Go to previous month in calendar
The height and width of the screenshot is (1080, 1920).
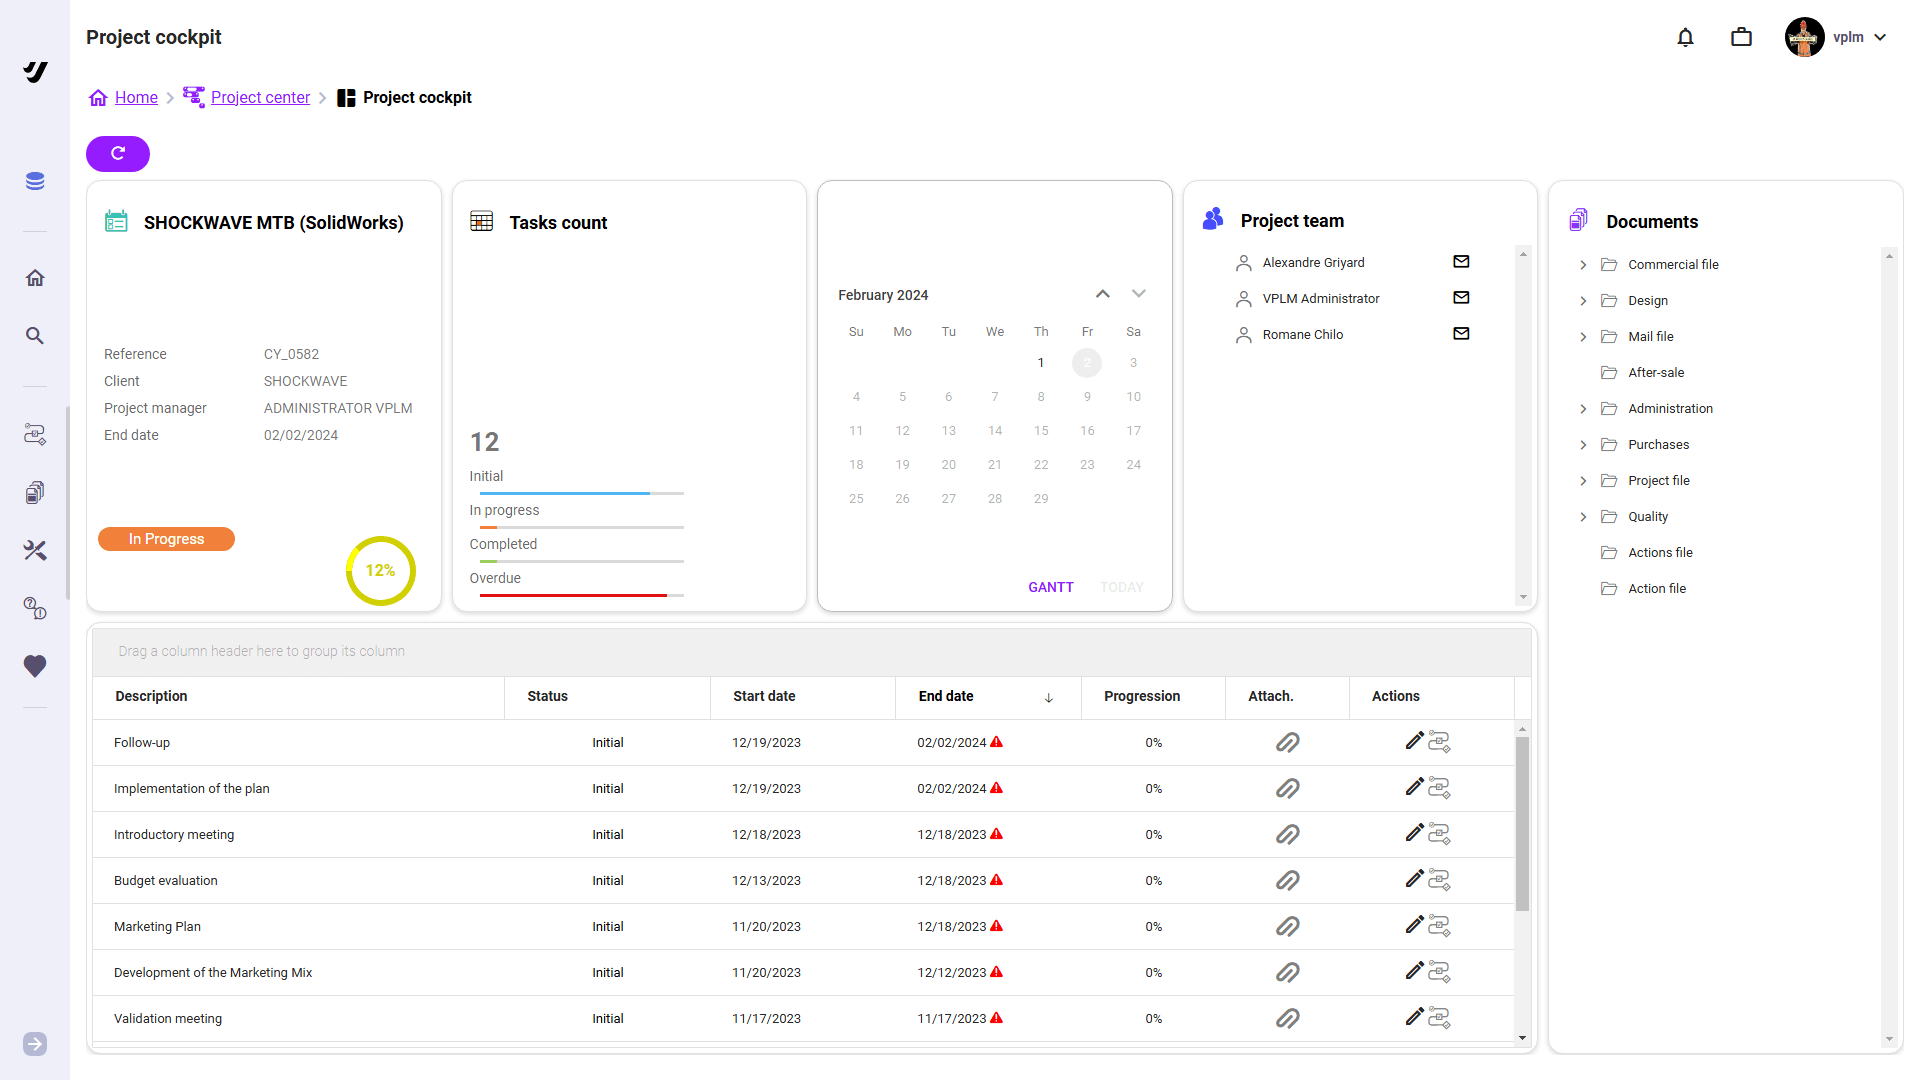tap(1102, 294)
